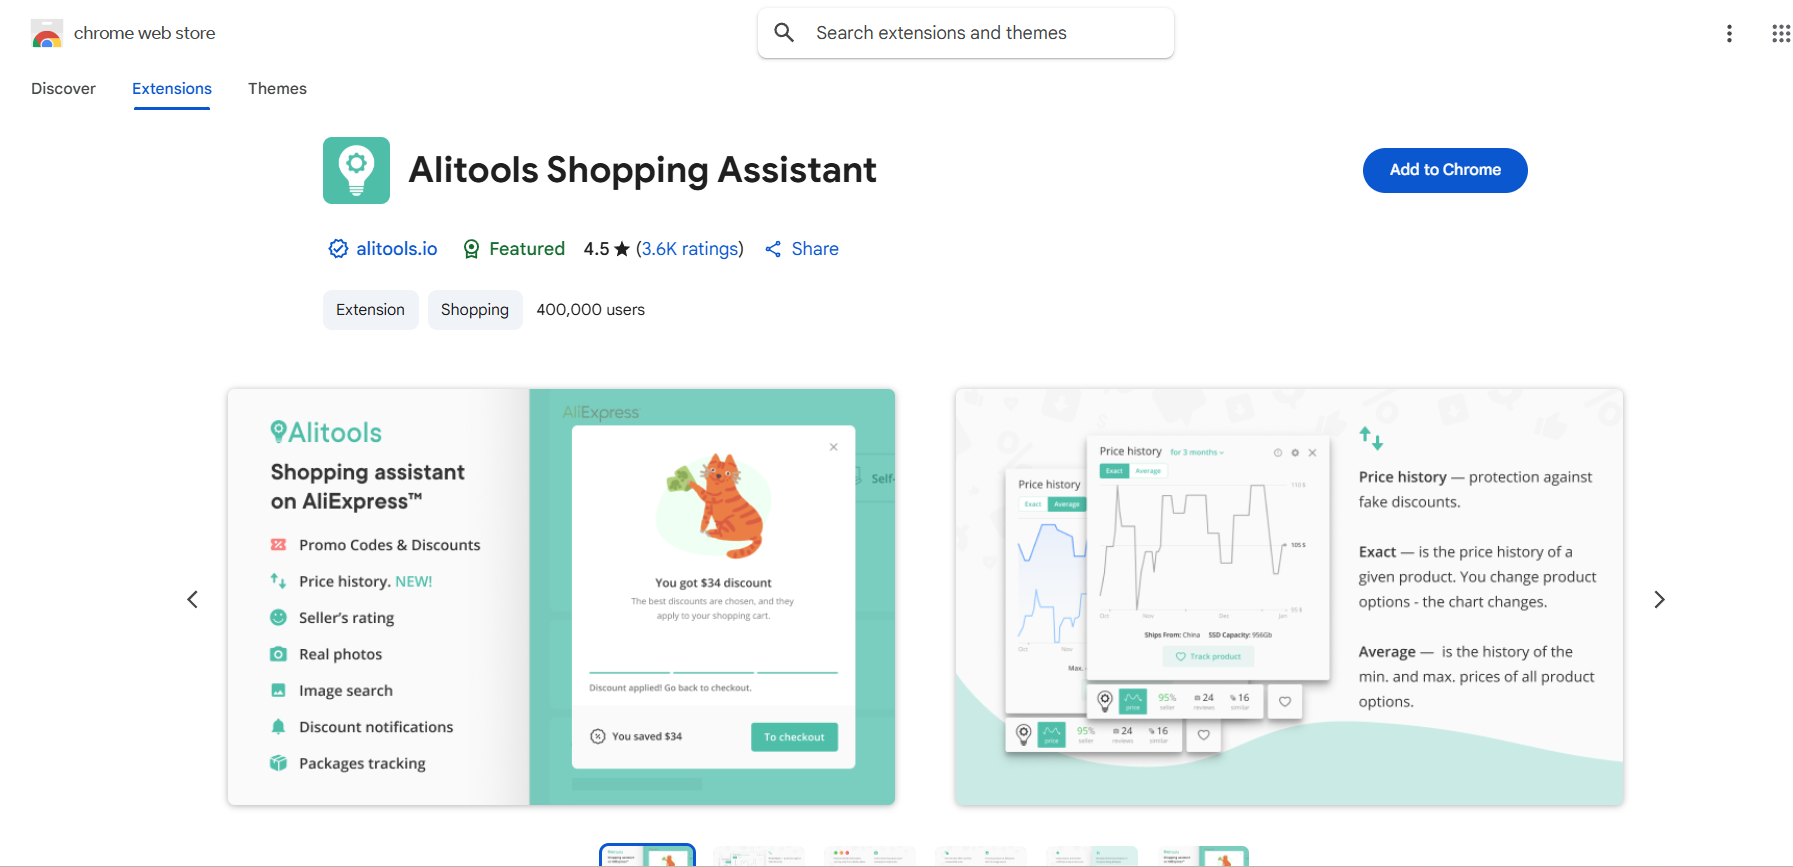Open the Shopping assistant on AliExpress screenshot
1793x867 pixels.
pyautogui.click(x=561, y=597)
